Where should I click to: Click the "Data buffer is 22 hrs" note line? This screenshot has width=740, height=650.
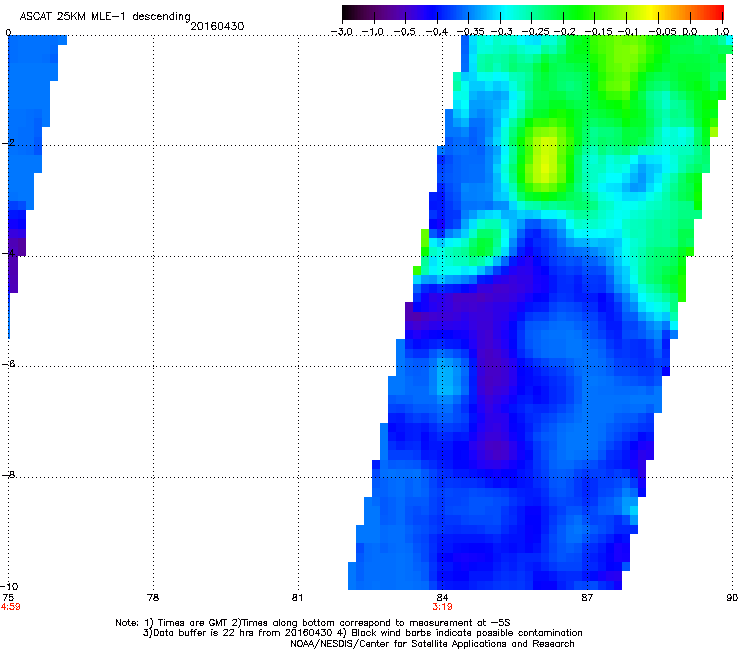362,633
